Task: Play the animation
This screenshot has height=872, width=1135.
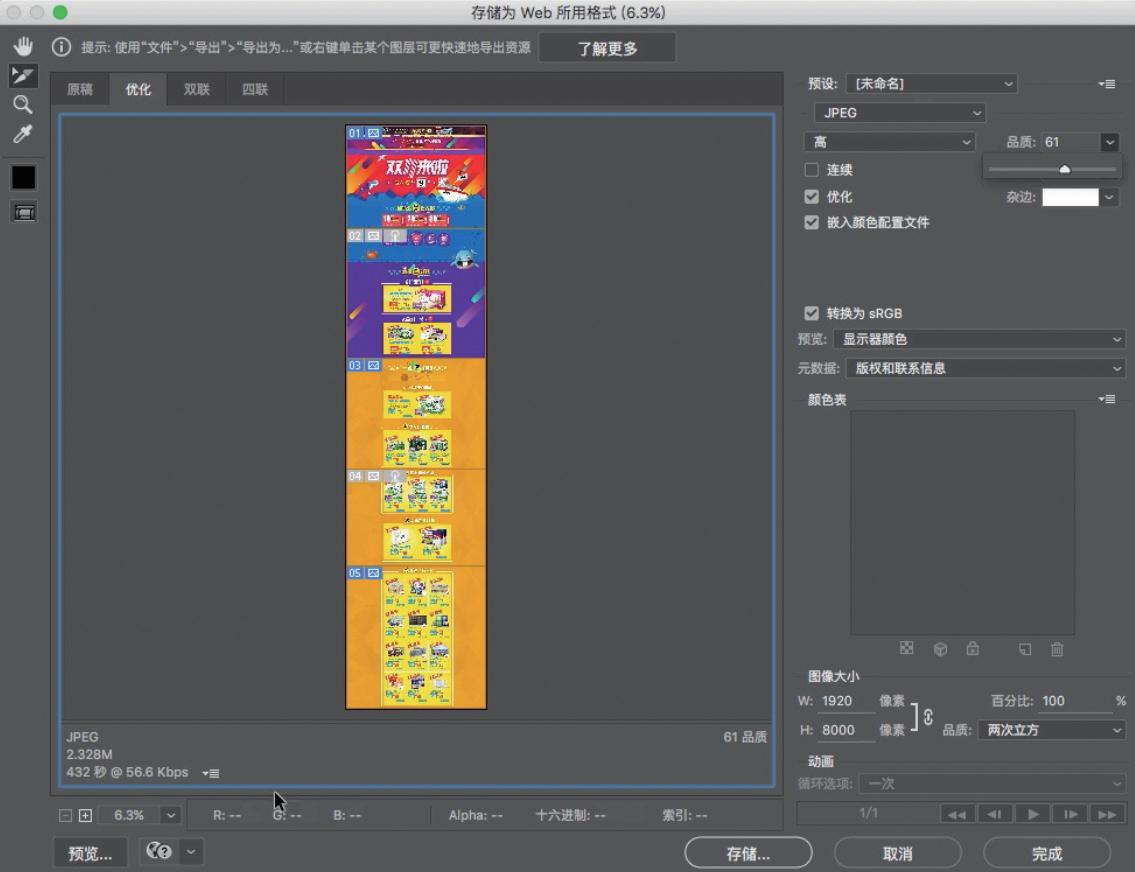Action: (1032, 815)
